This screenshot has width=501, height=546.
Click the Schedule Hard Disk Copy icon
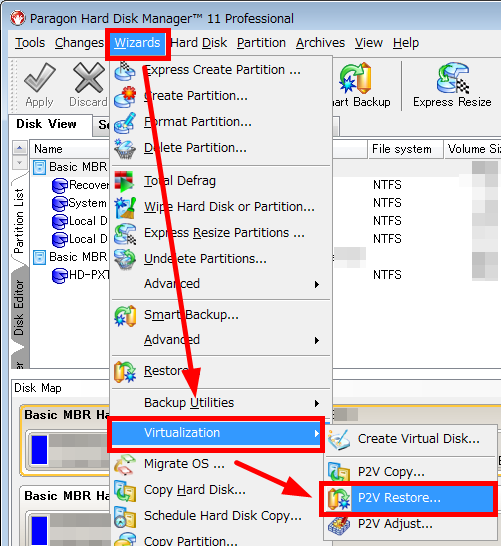pos(125,517)
